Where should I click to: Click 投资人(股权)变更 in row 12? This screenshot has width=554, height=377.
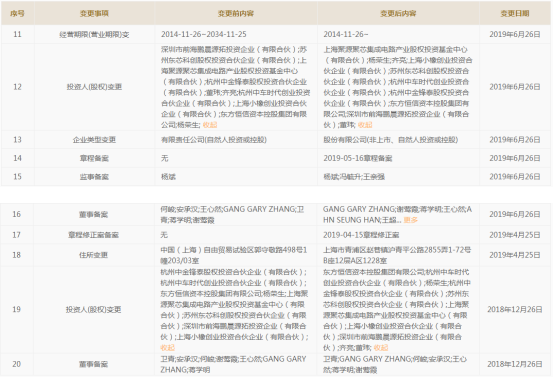[94, 87]
